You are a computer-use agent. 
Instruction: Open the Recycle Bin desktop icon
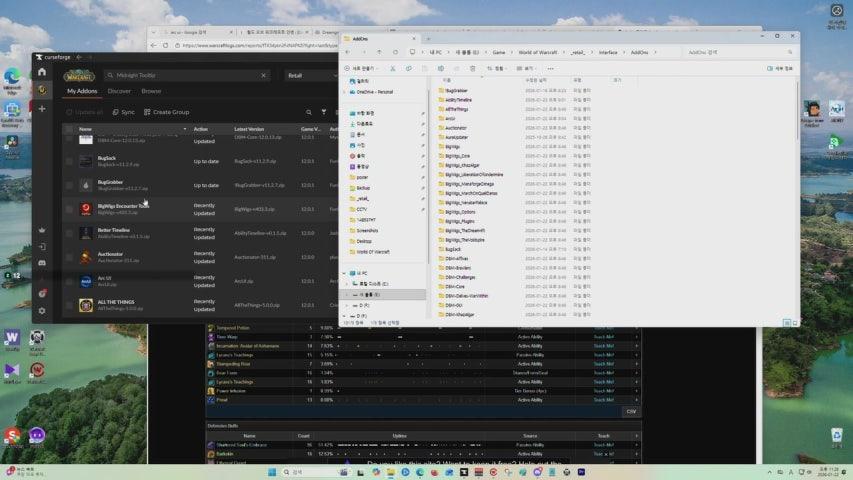point(837,437)
